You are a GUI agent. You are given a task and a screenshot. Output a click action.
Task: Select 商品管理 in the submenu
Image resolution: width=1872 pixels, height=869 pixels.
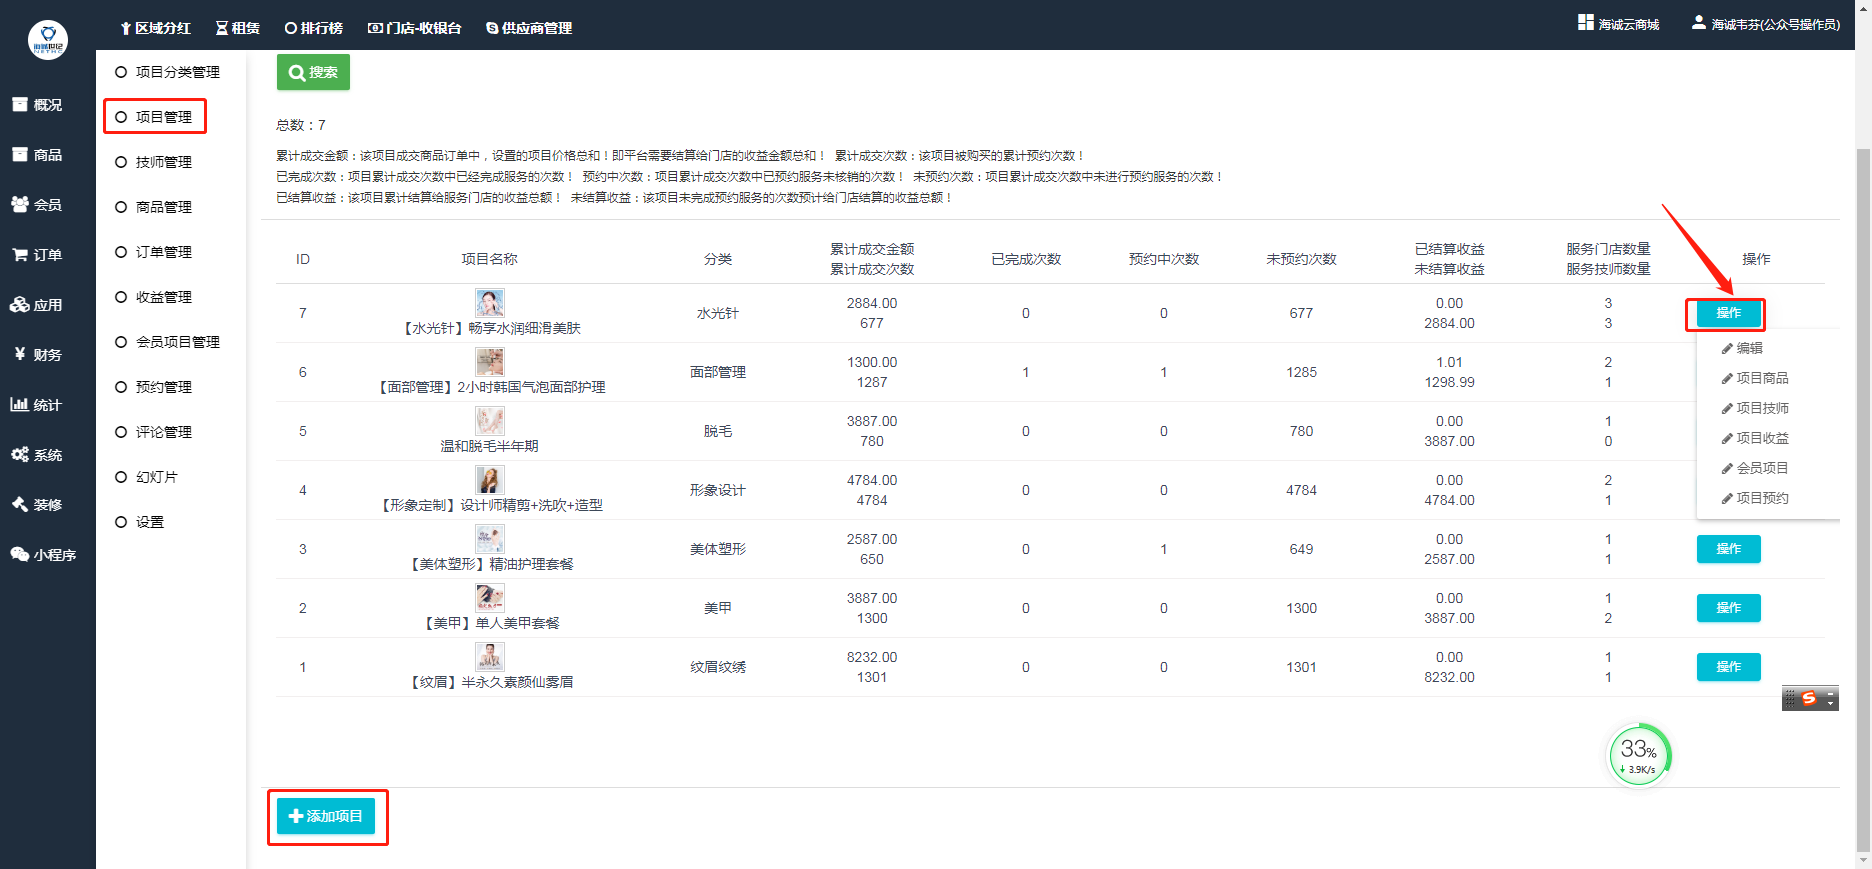[x=154, y=207]
